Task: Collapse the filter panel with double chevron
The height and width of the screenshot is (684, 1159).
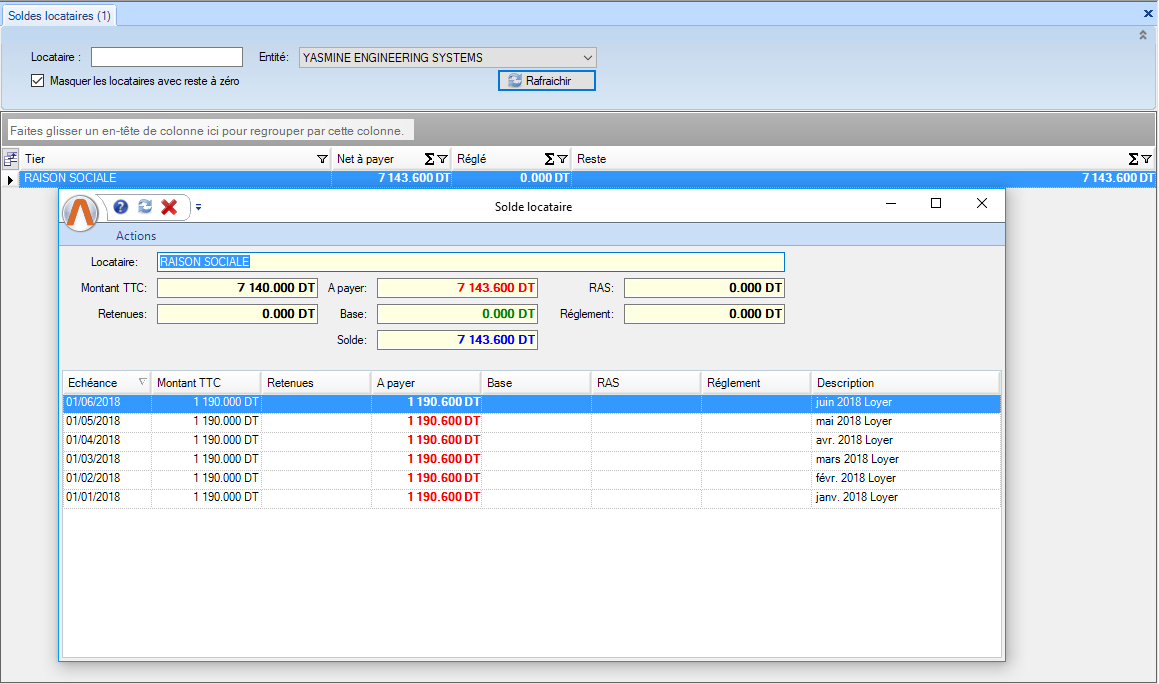Action: click(x=1143, y=35)
